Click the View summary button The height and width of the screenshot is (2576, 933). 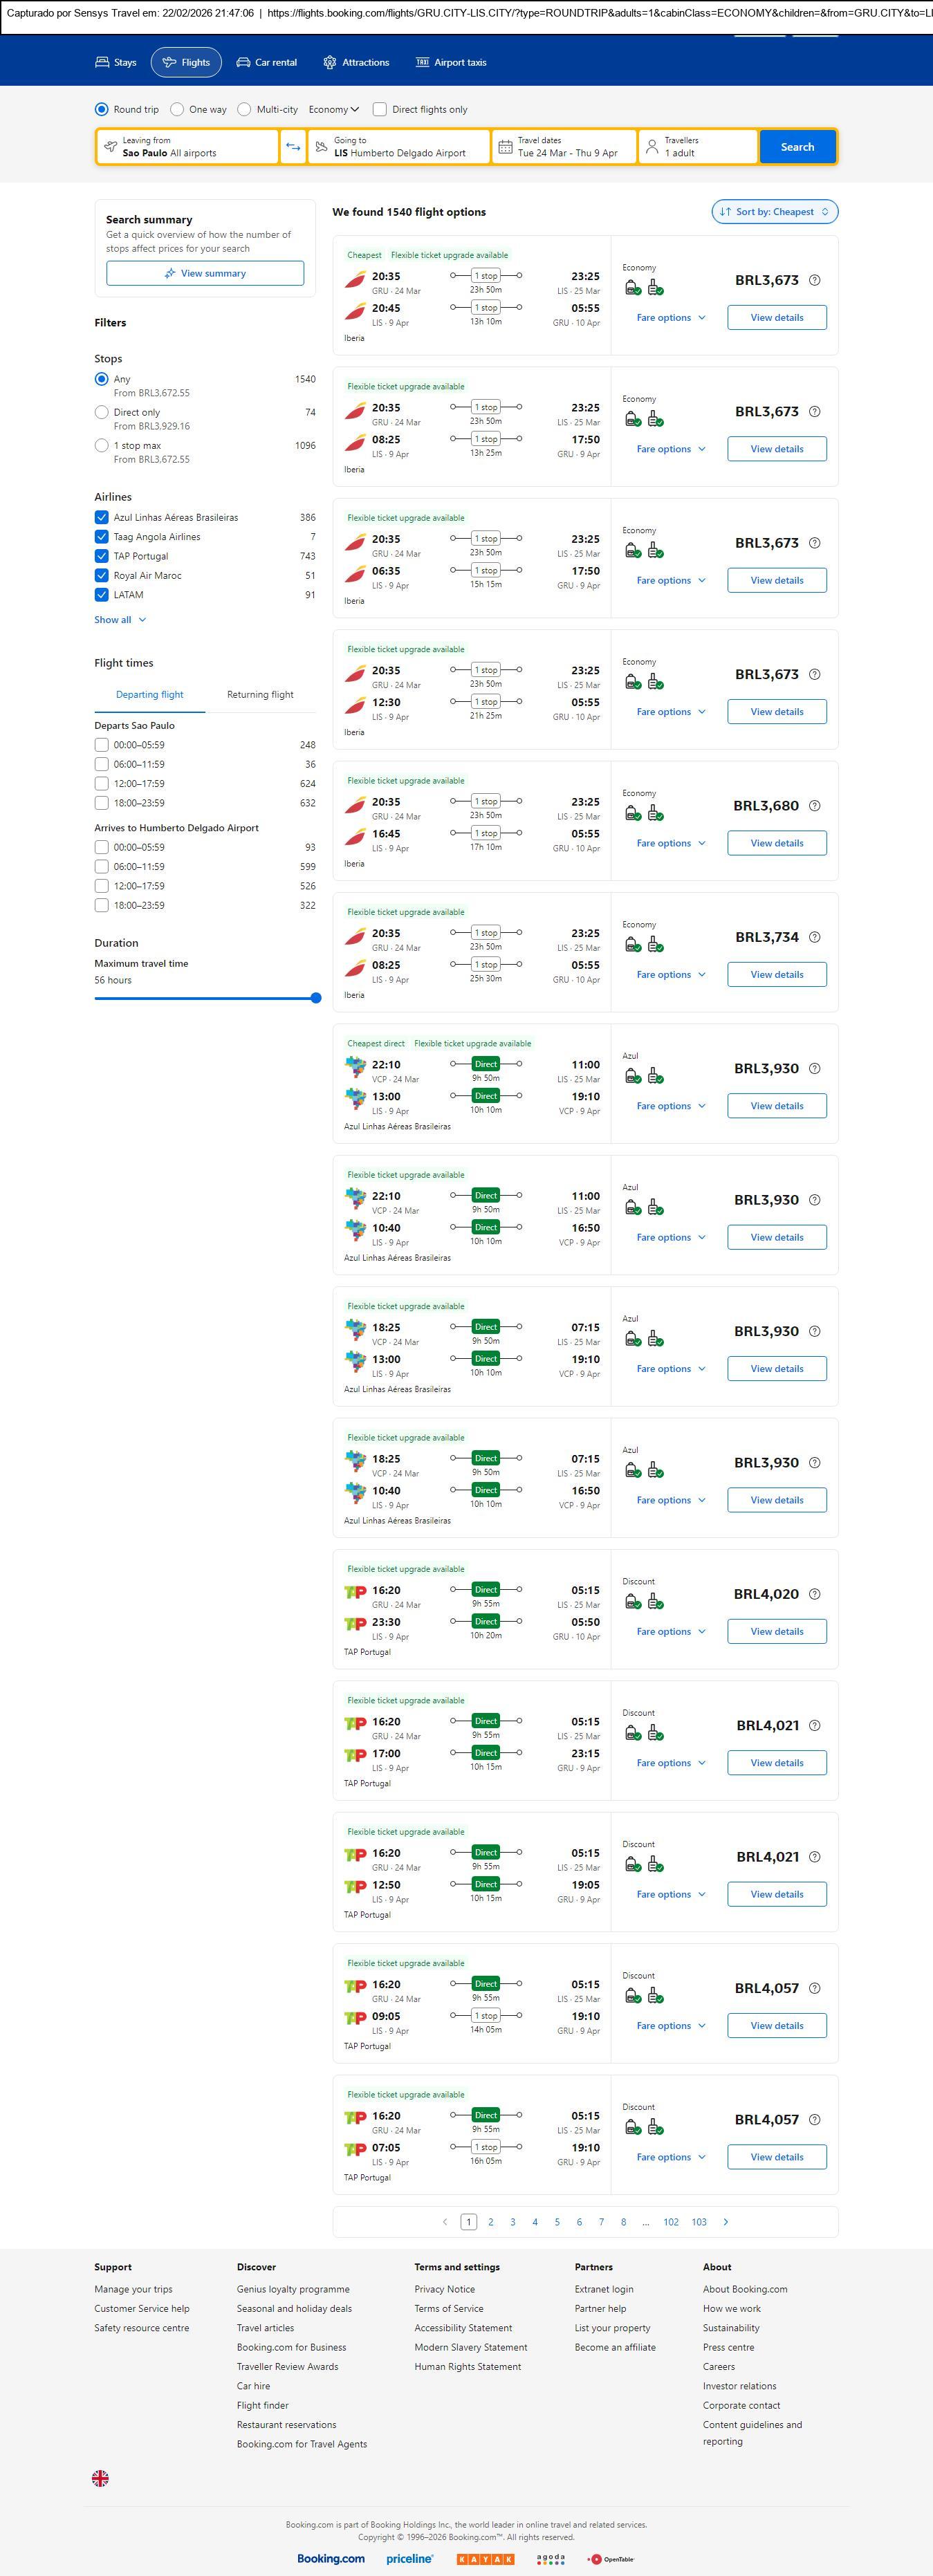pos(205,273)
